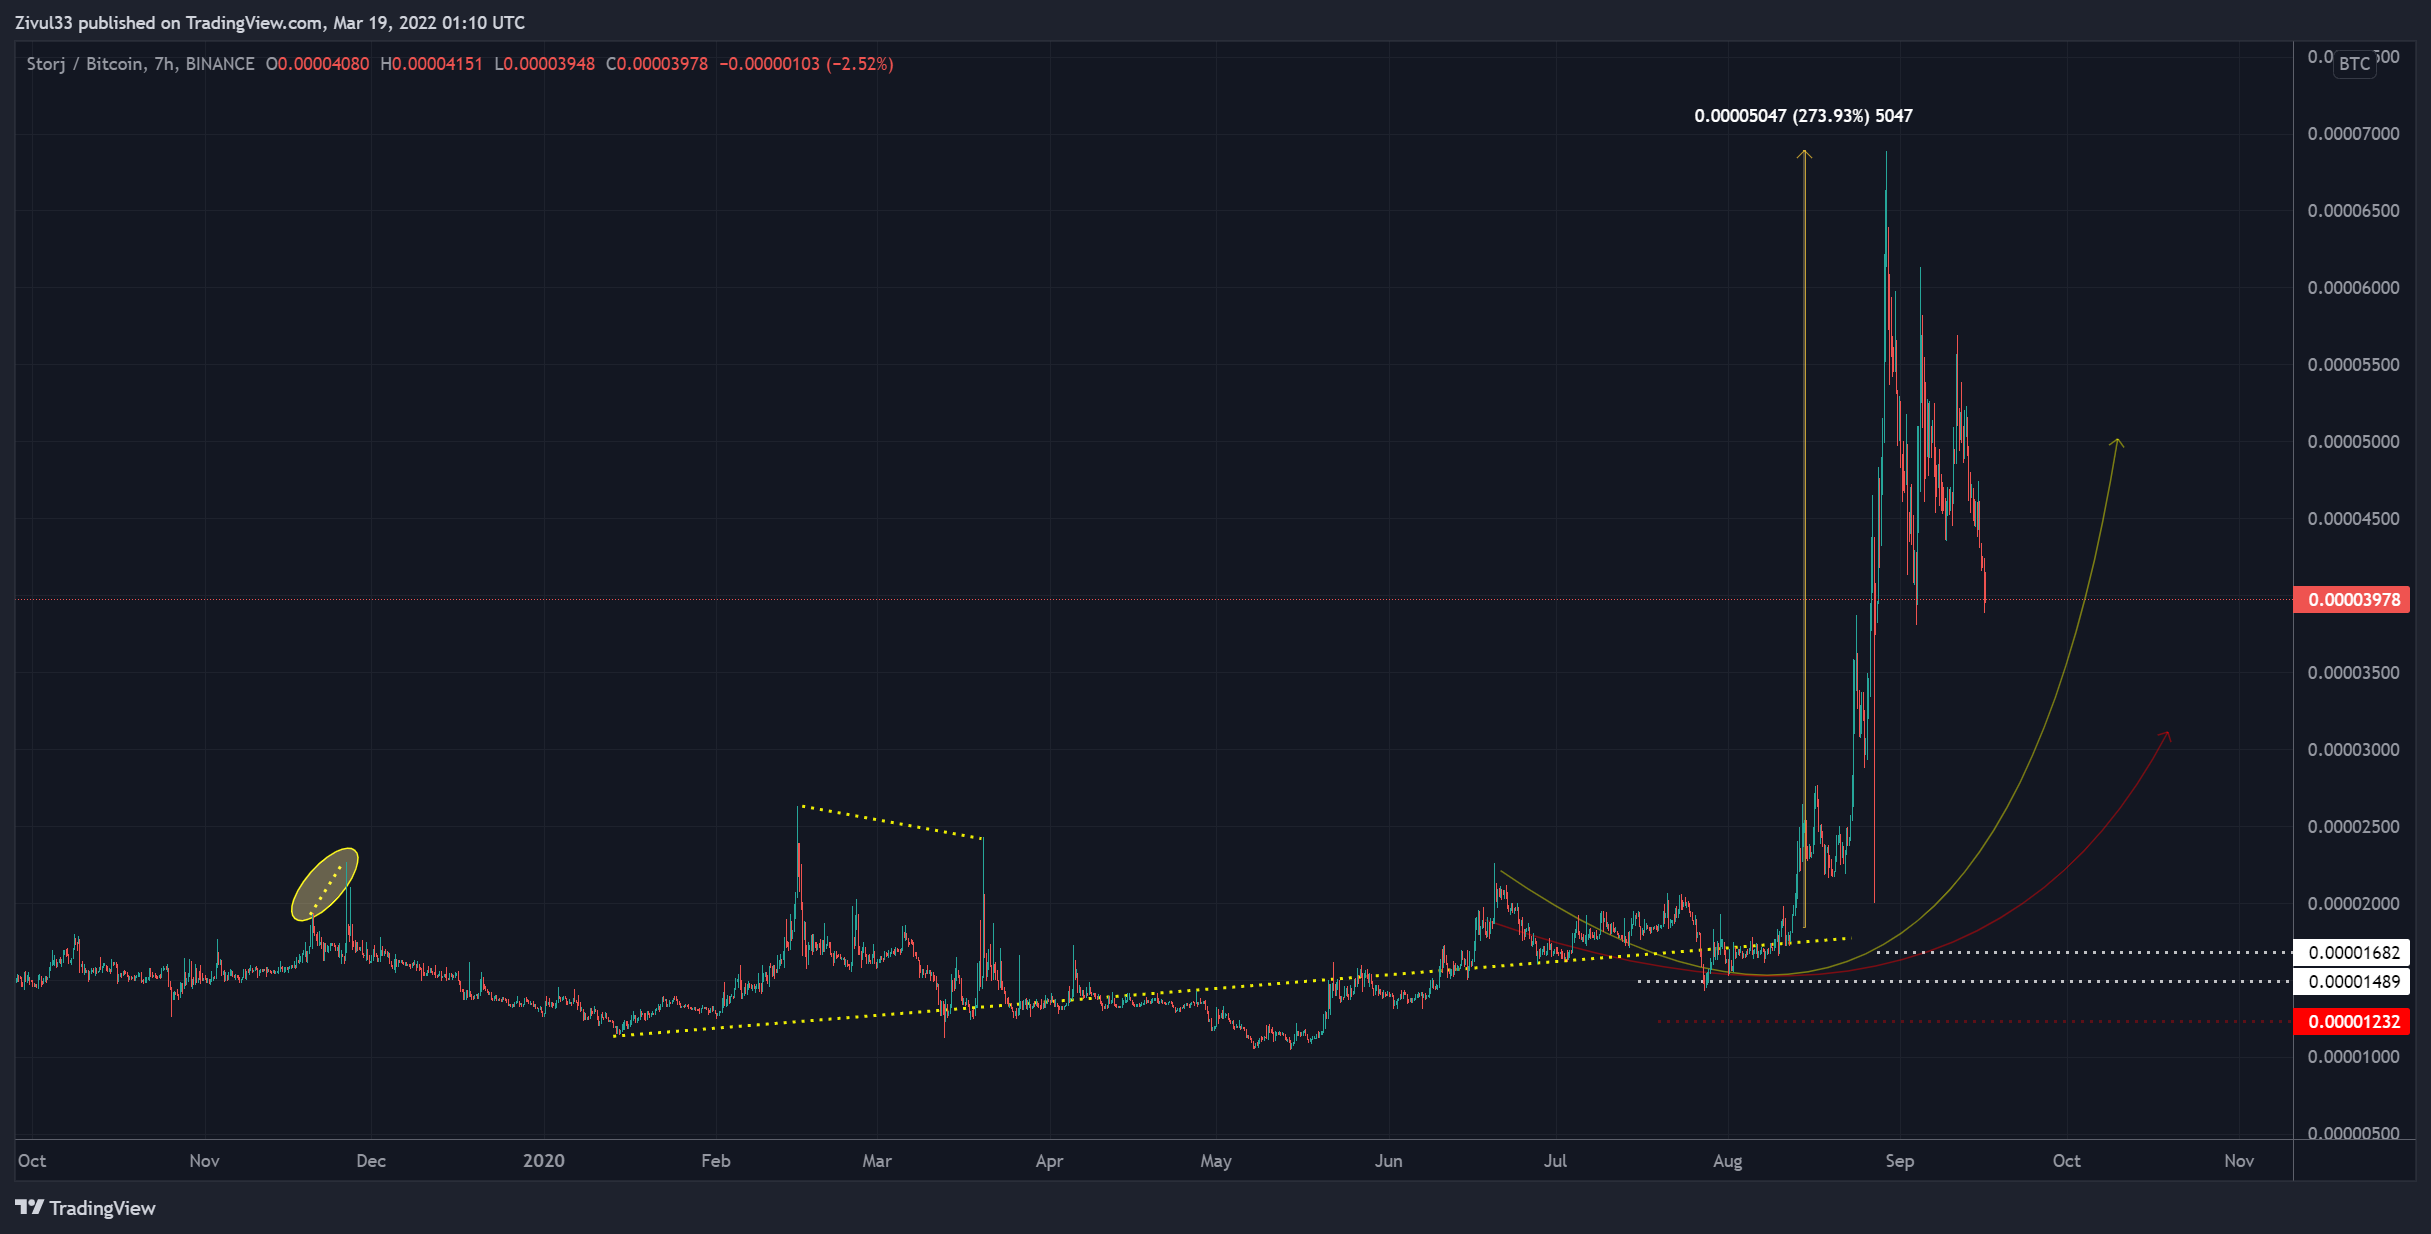This screenshot has width=2431, height=1234.
Task: Click the TradingView logo at bottom left
Action: coord(86,1208)
